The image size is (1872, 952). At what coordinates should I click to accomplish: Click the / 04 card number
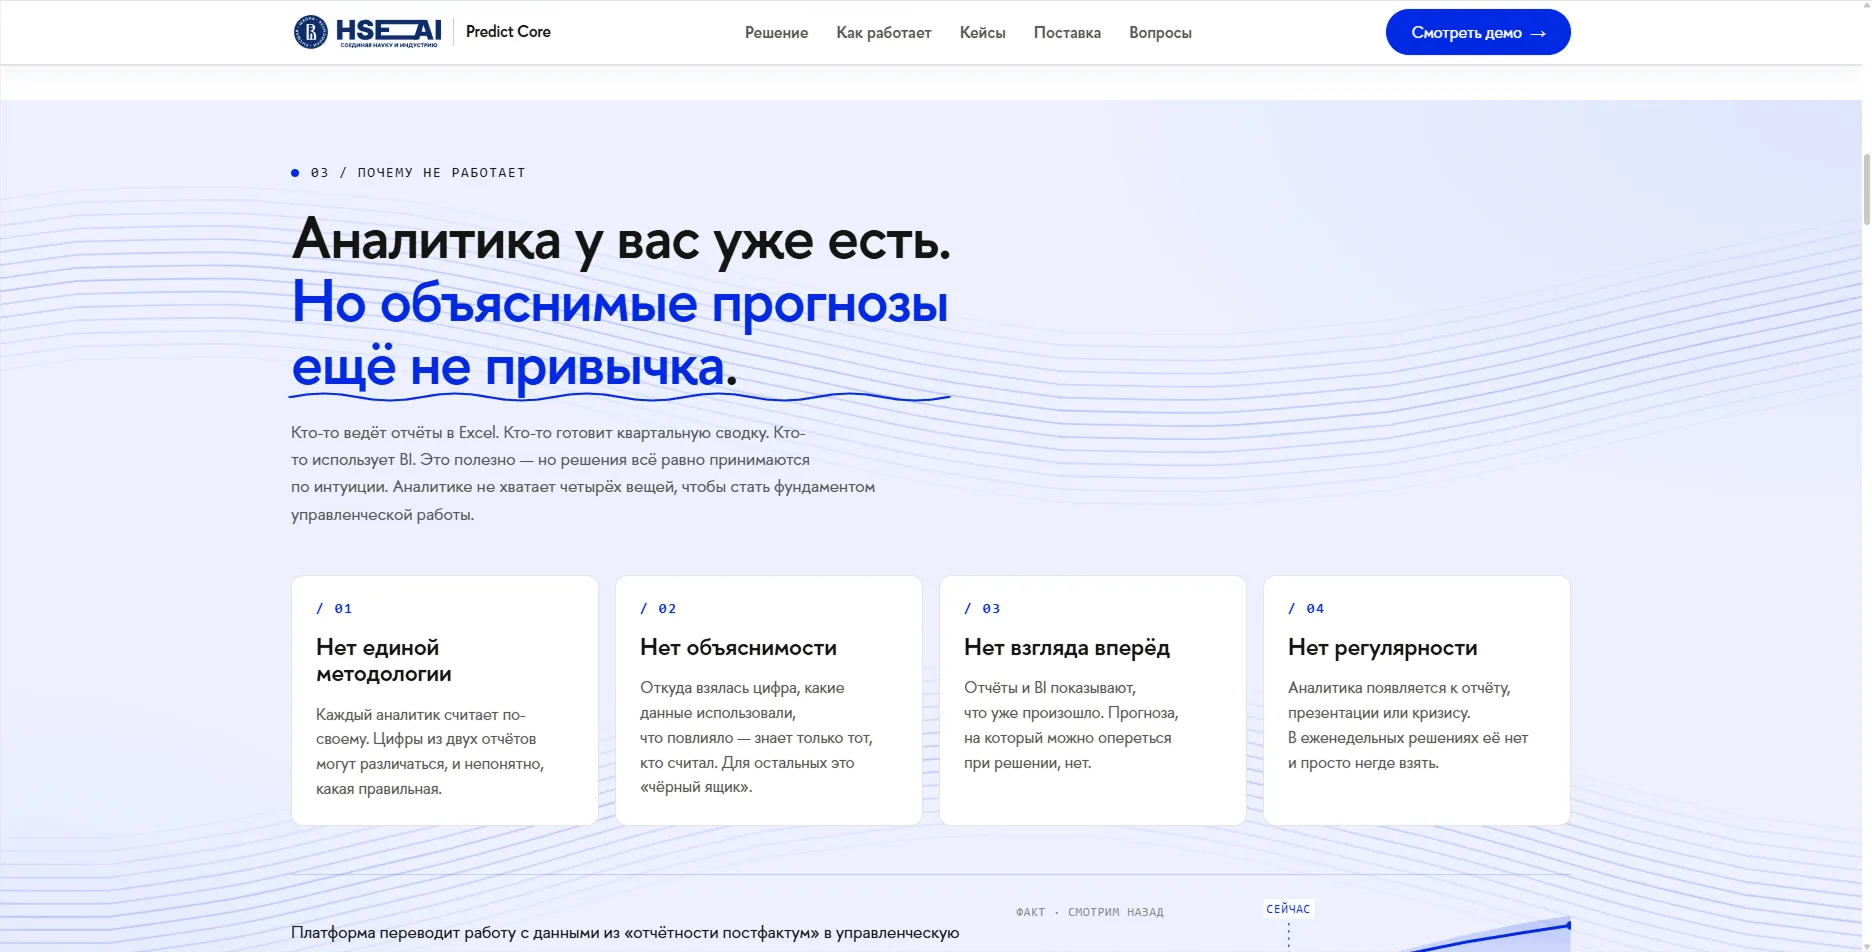pos(1306,608)
